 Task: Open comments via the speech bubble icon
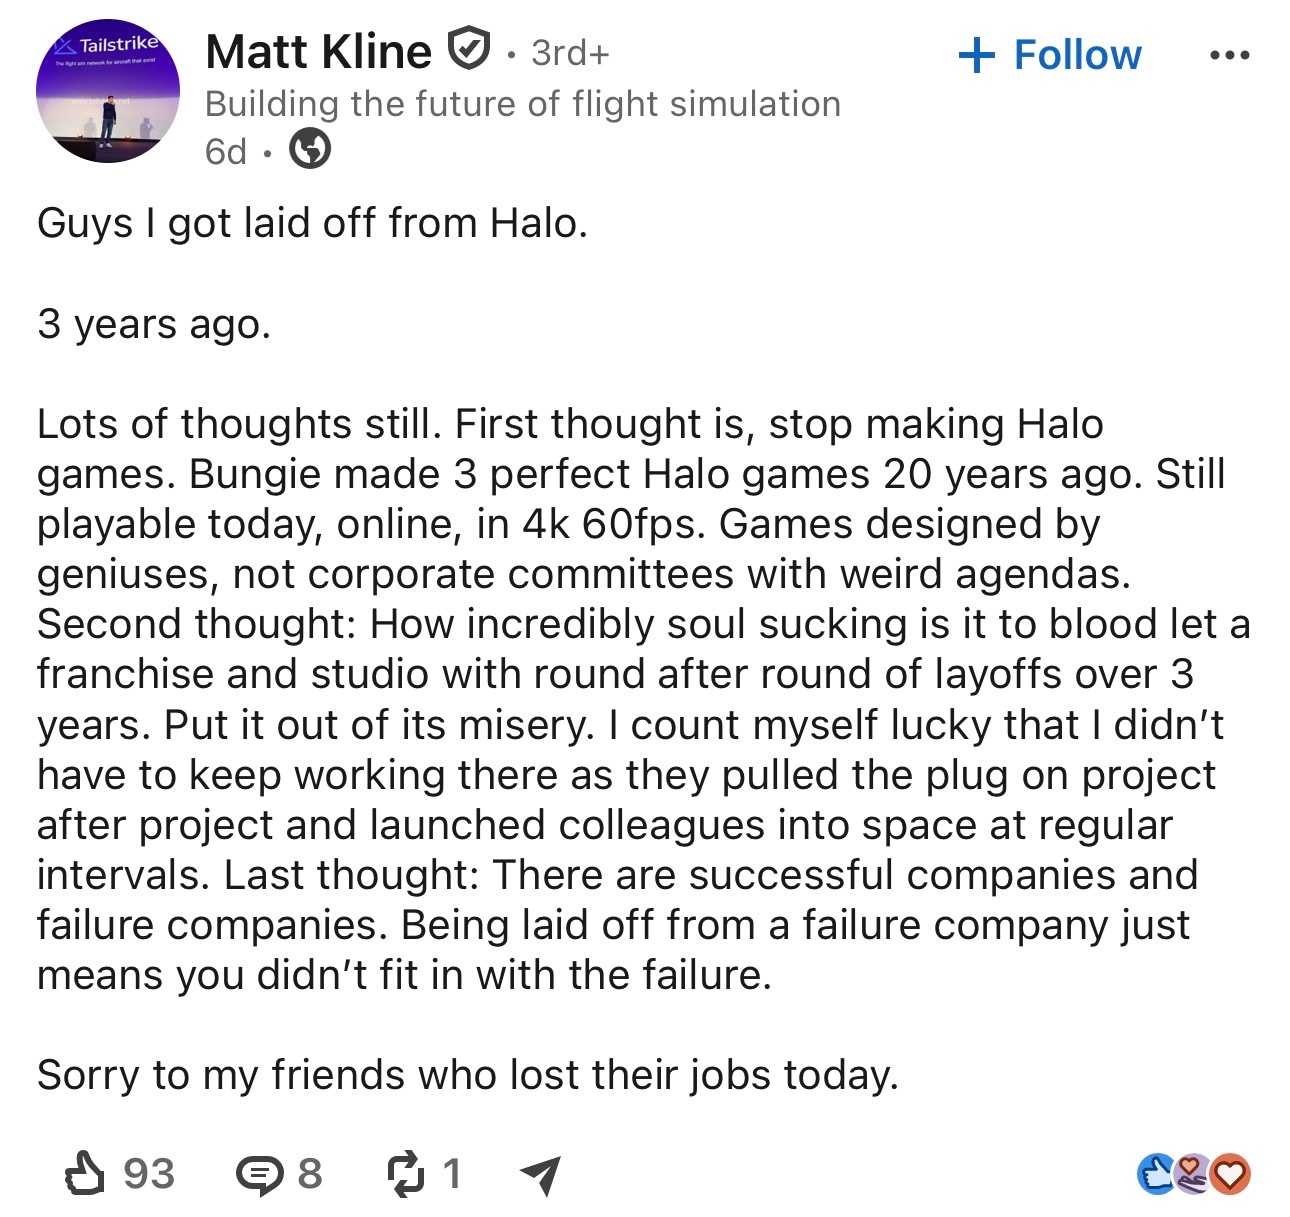(x=259, y=1175)
